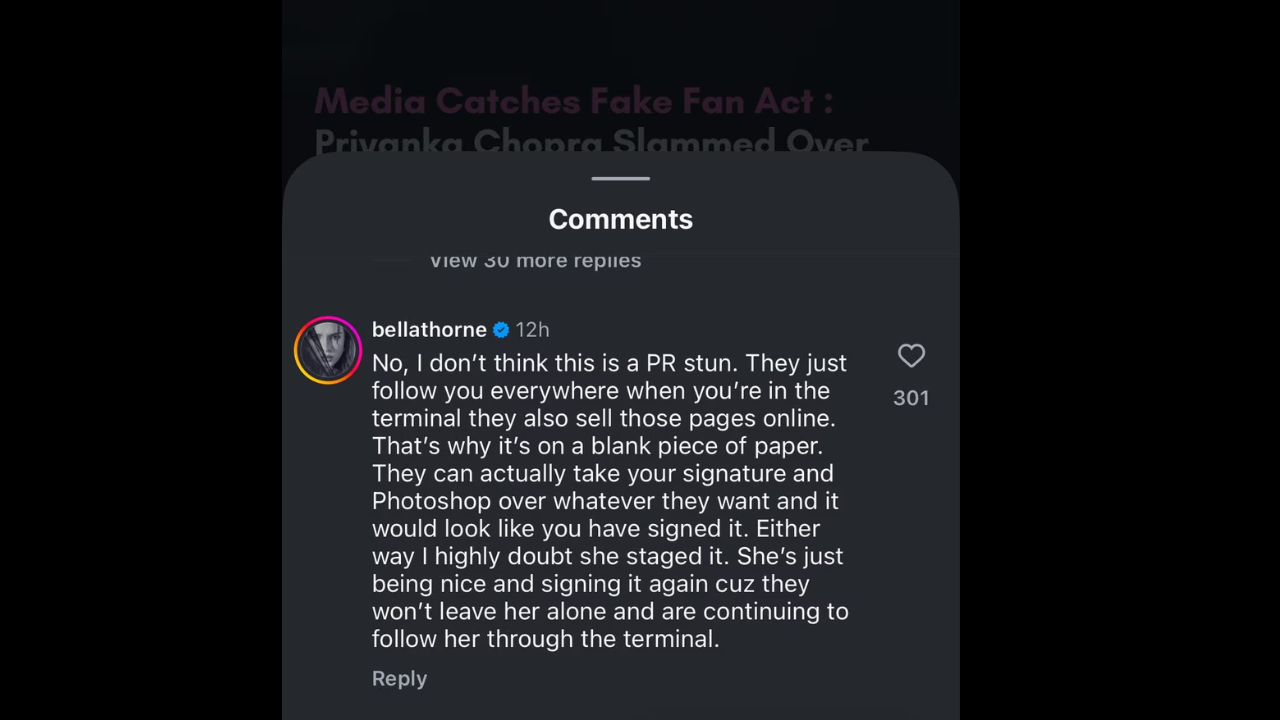Click the blue verified badge beside bellathorne
Screen dimensions: 1280x720
[501, 330]
